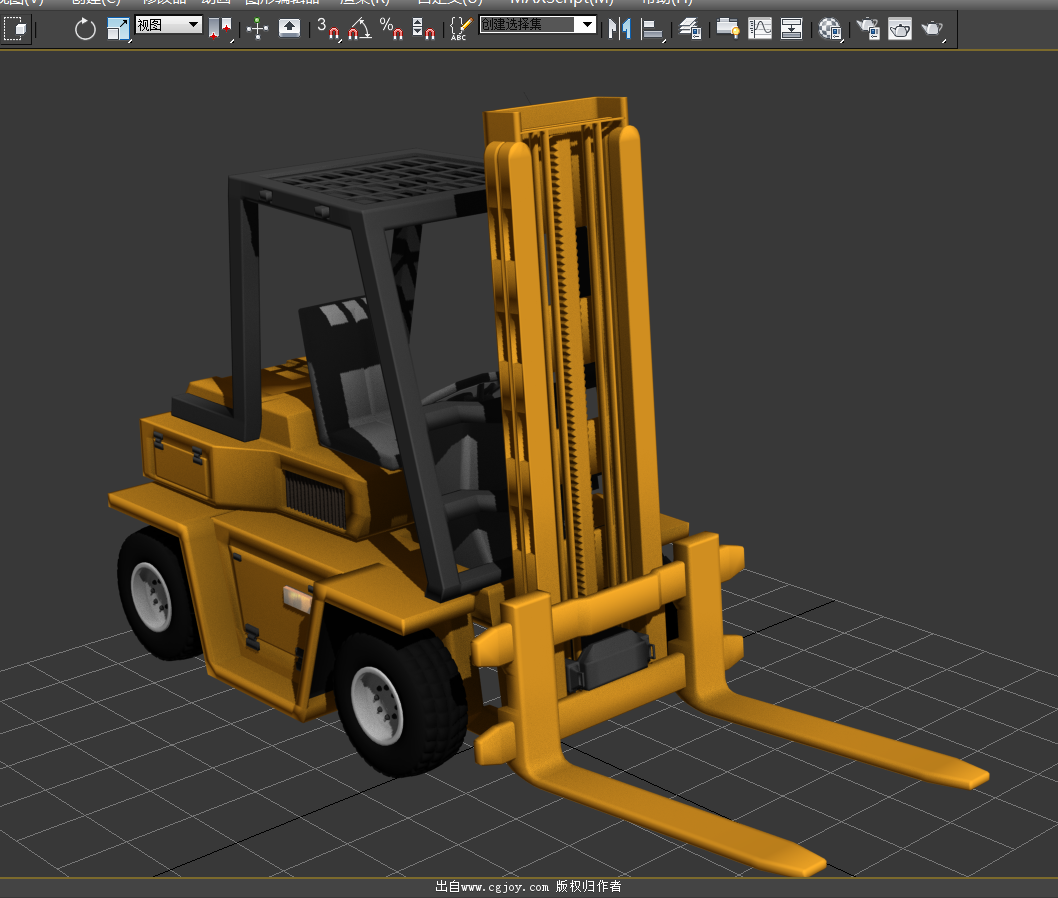The height and width of the screenshot is (898, 1058).
Task: Select the Rotate tool
Action: [x=85, y=28]
